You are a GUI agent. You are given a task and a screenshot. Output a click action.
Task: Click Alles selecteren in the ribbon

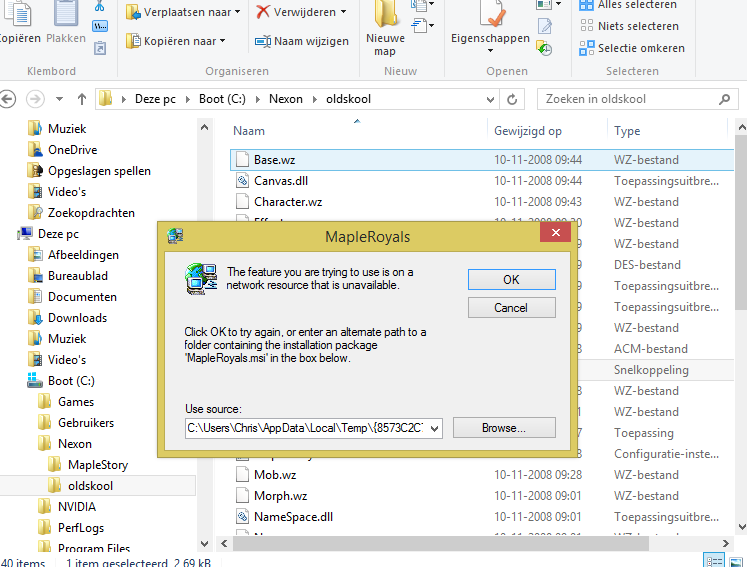(637, 5)
